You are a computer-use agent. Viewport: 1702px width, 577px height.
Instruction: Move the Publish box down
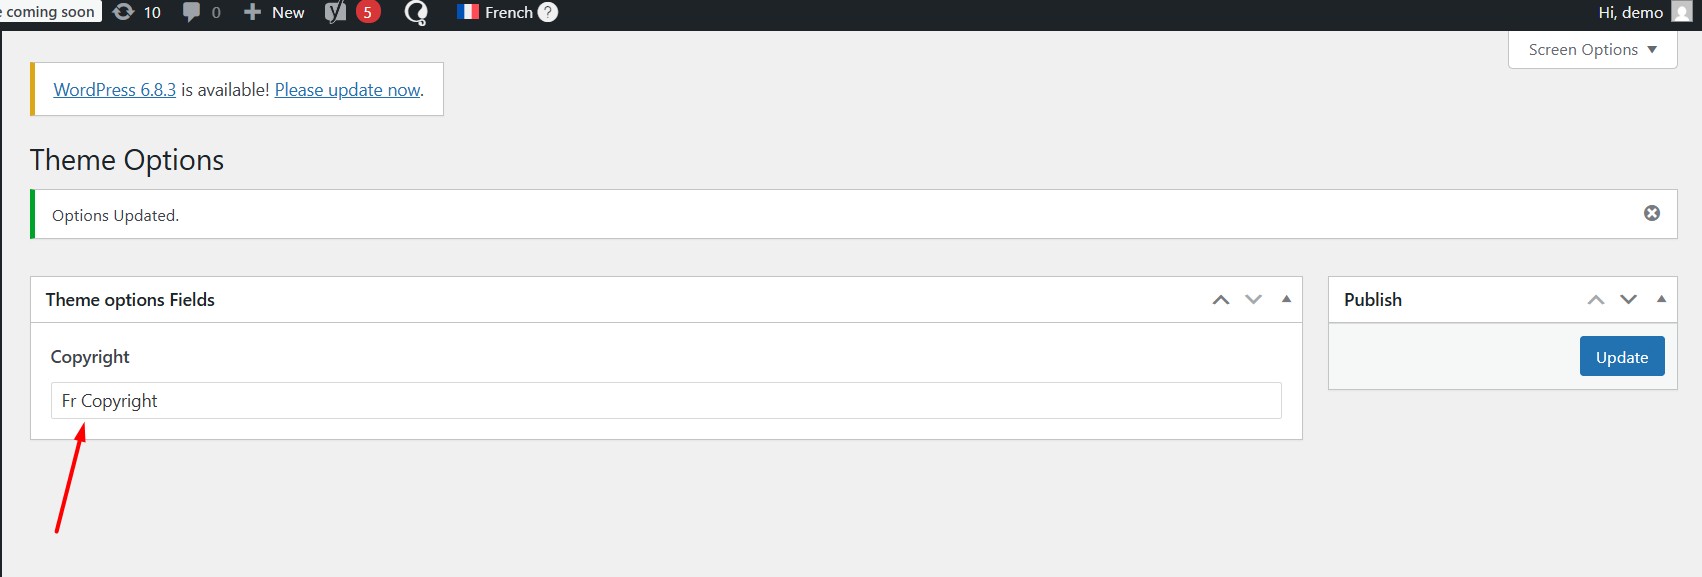click(1628, 299)
